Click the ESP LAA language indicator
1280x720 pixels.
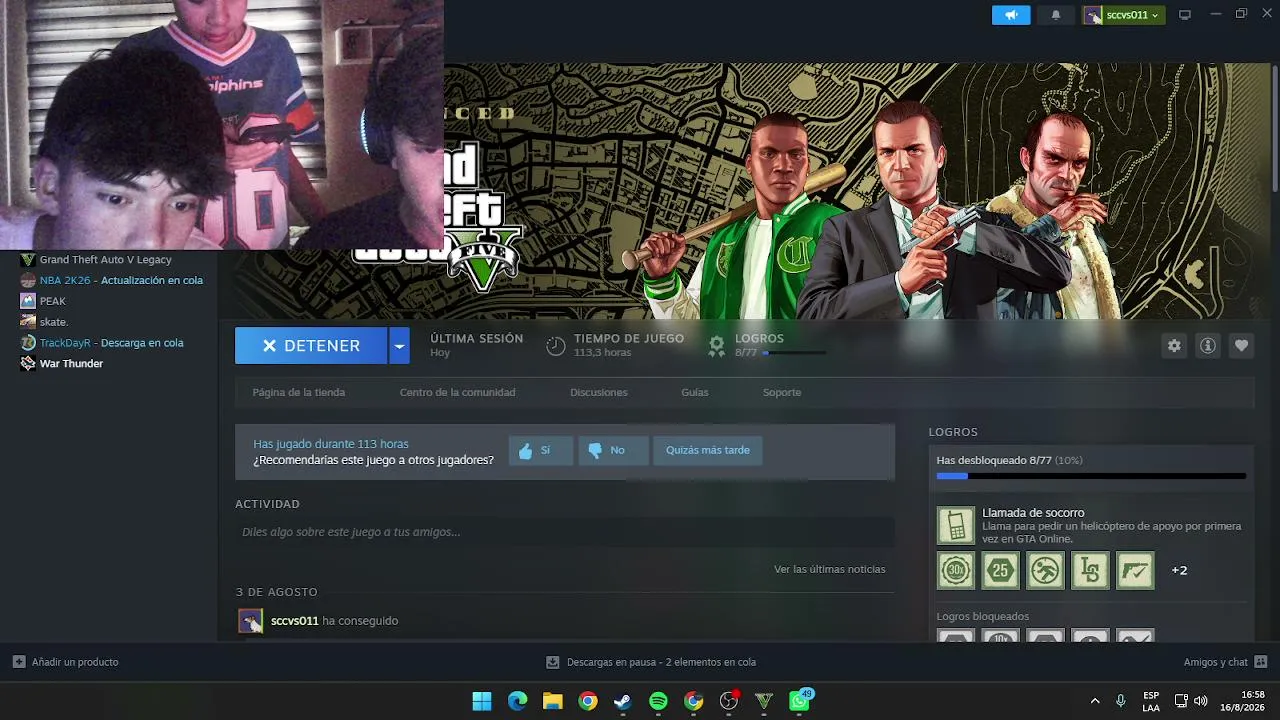point(1151,701)
